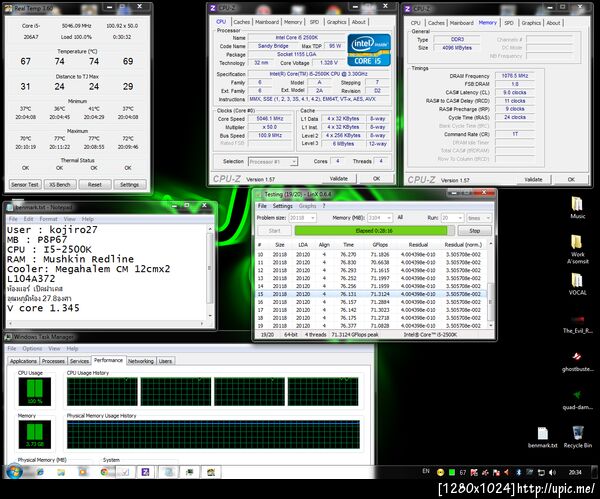Open the Work A'somsit desktop folder
This screenshot has height=499, width=600.
tap(577, 249)
